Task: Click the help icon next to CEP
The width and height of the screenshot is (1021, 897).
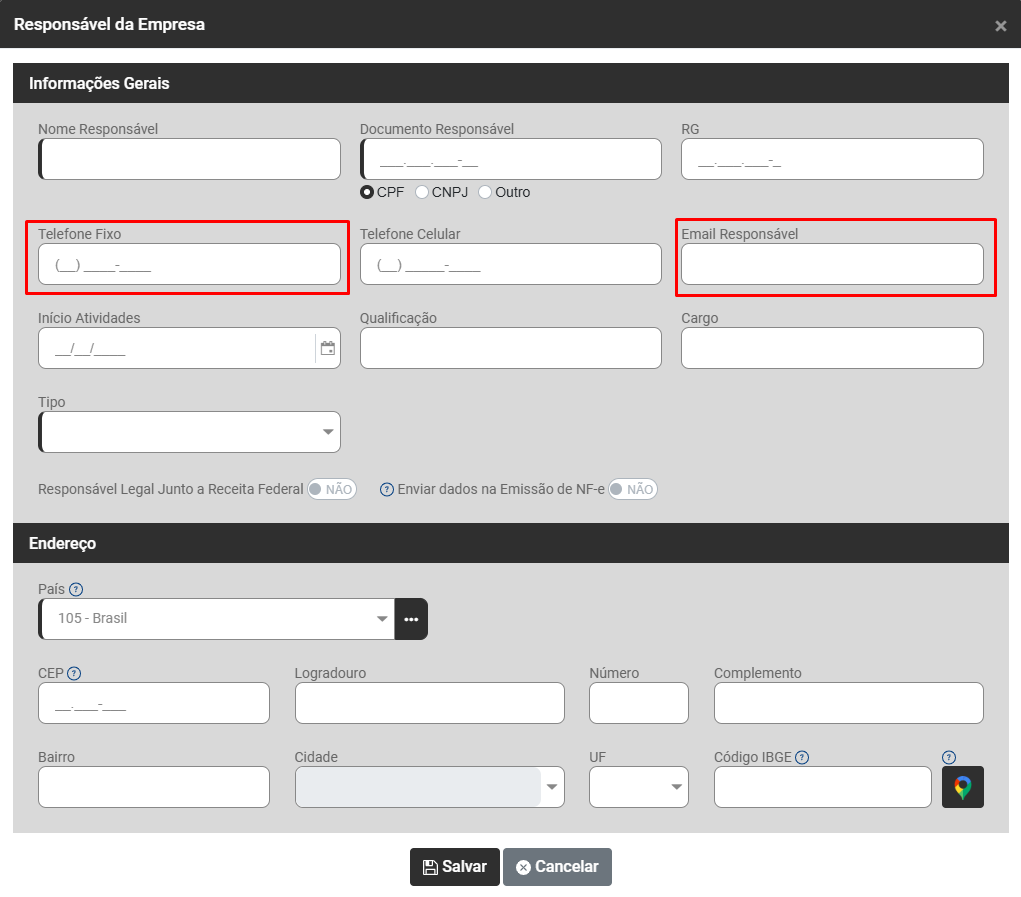Action: click(x=73, y=673)
